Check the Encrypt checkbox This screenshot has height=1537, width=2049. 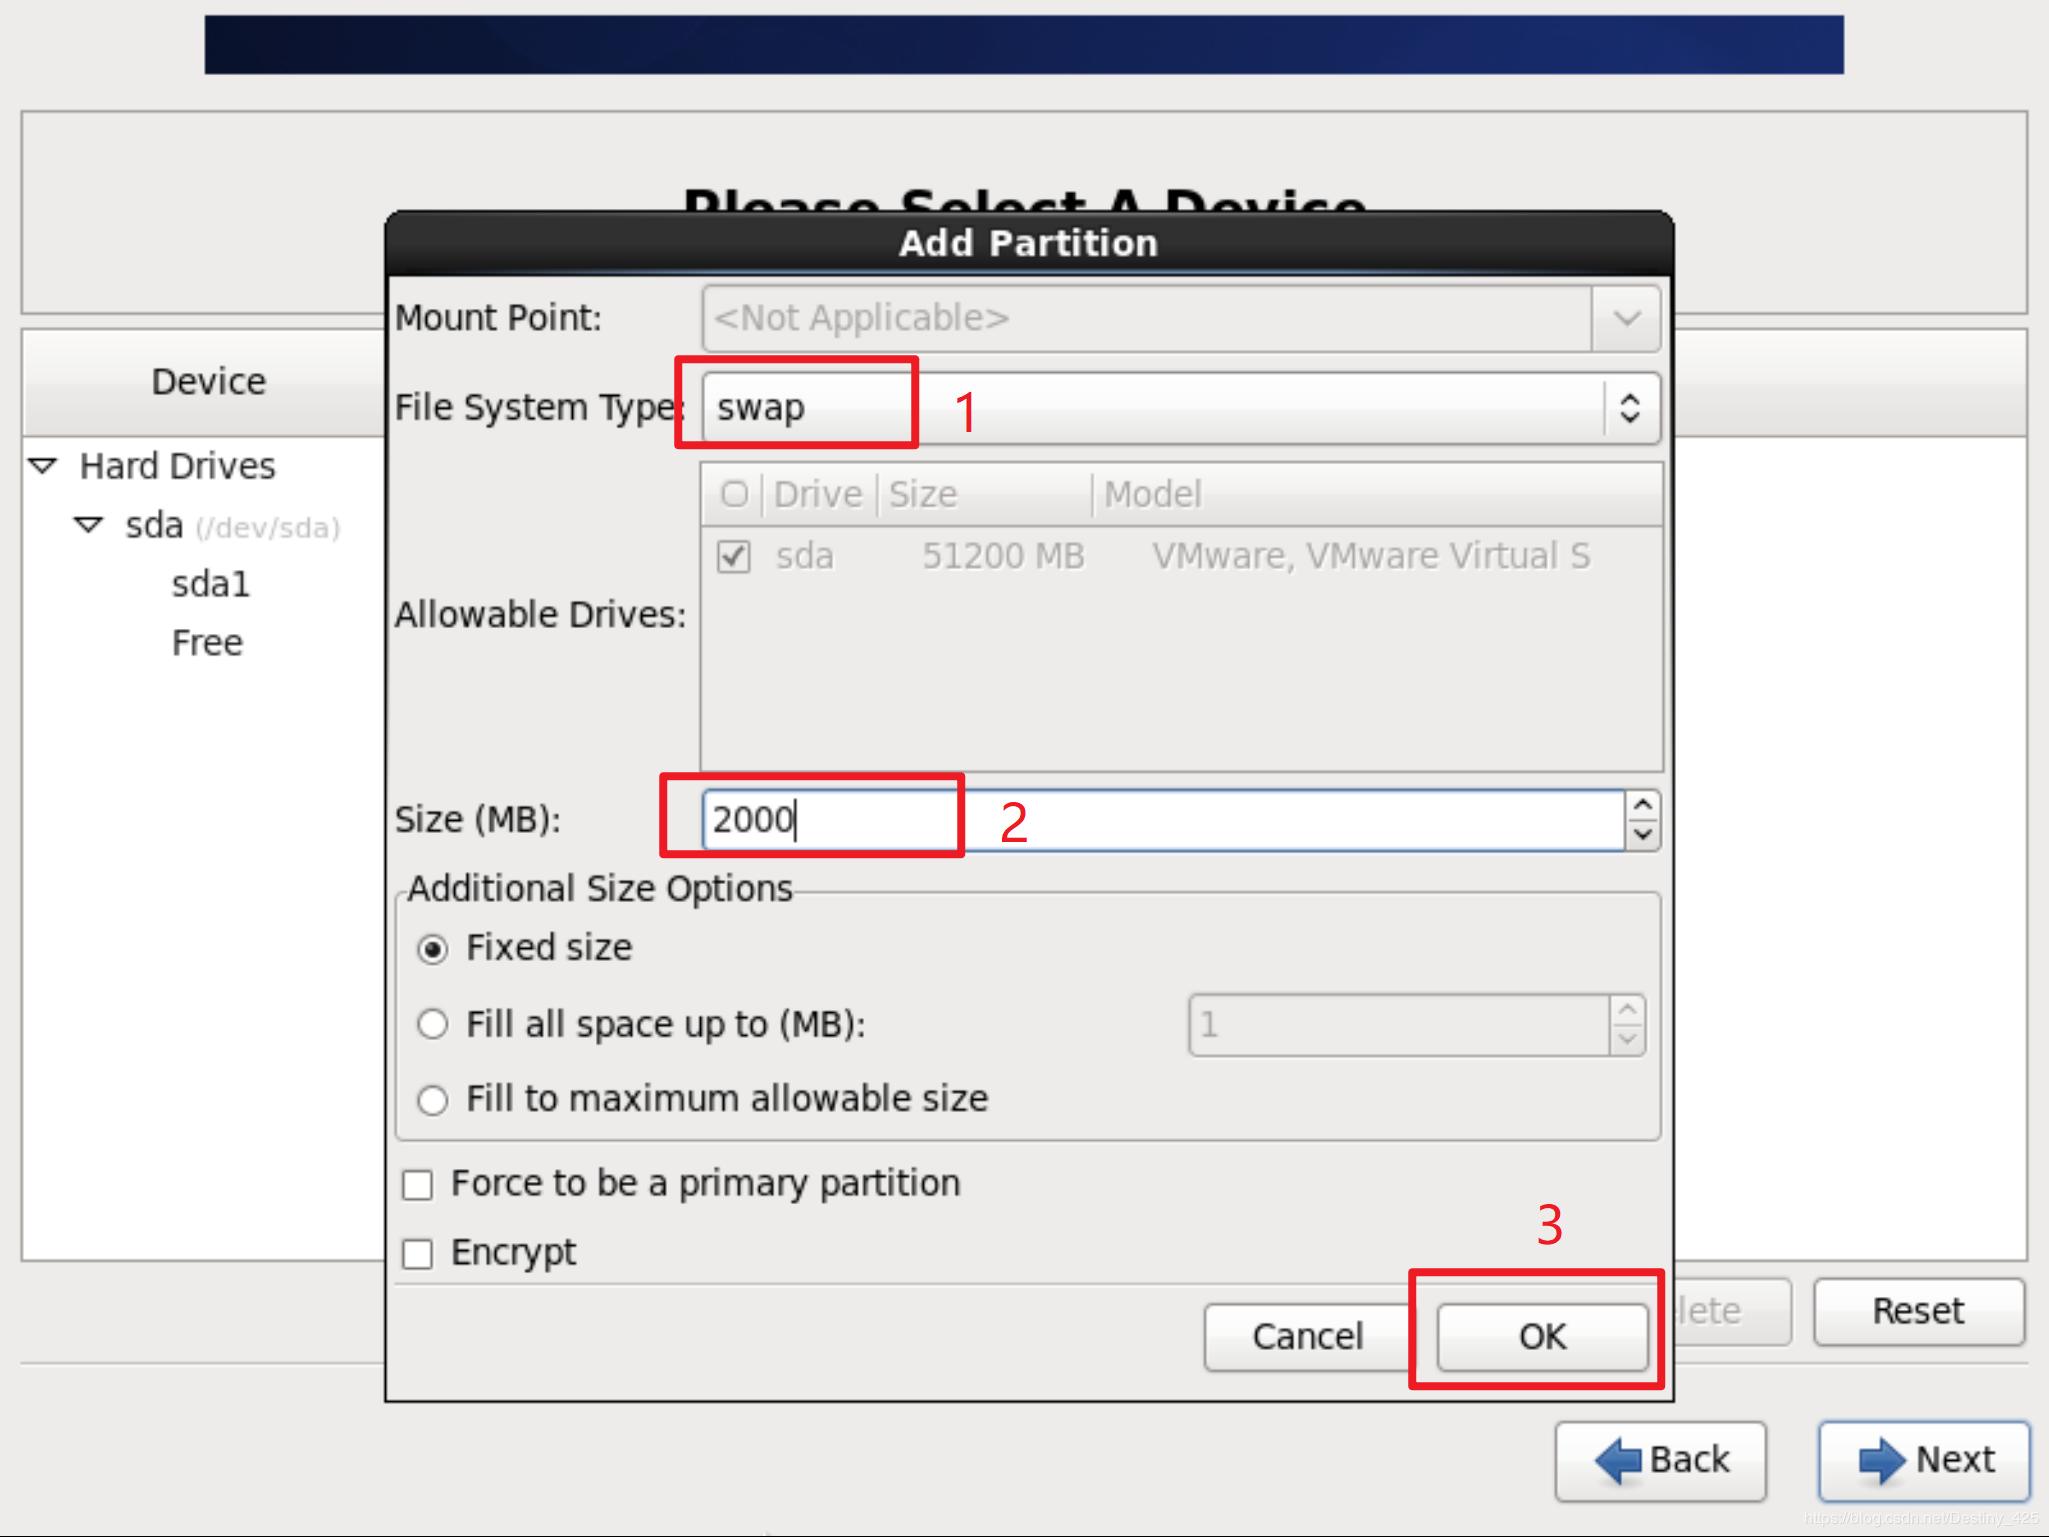pos(417,1254)
